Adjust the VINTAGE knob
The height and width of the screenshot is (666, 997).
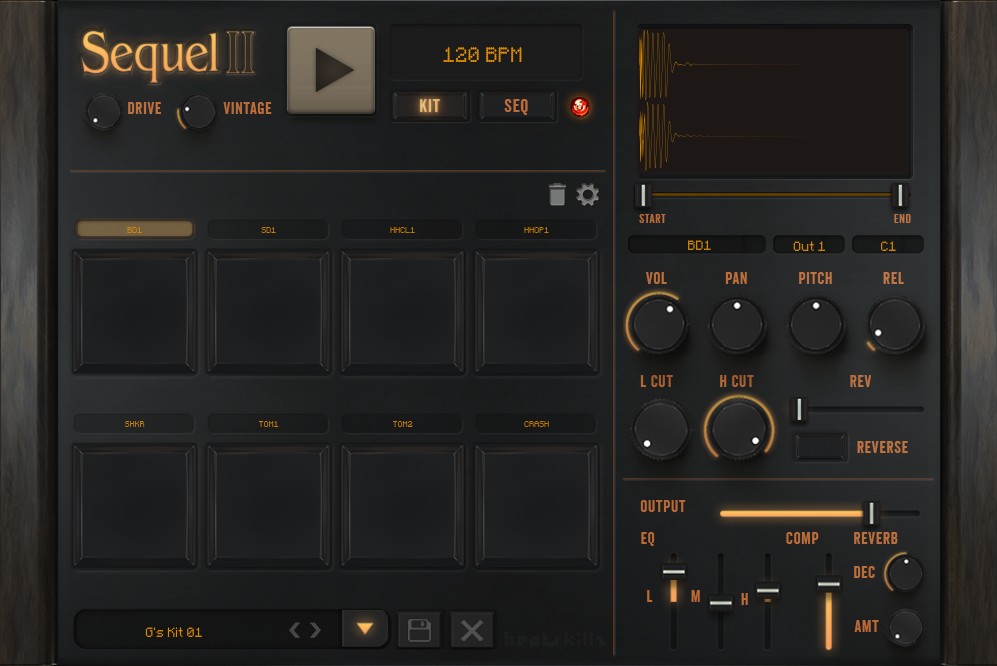(198, 111)
